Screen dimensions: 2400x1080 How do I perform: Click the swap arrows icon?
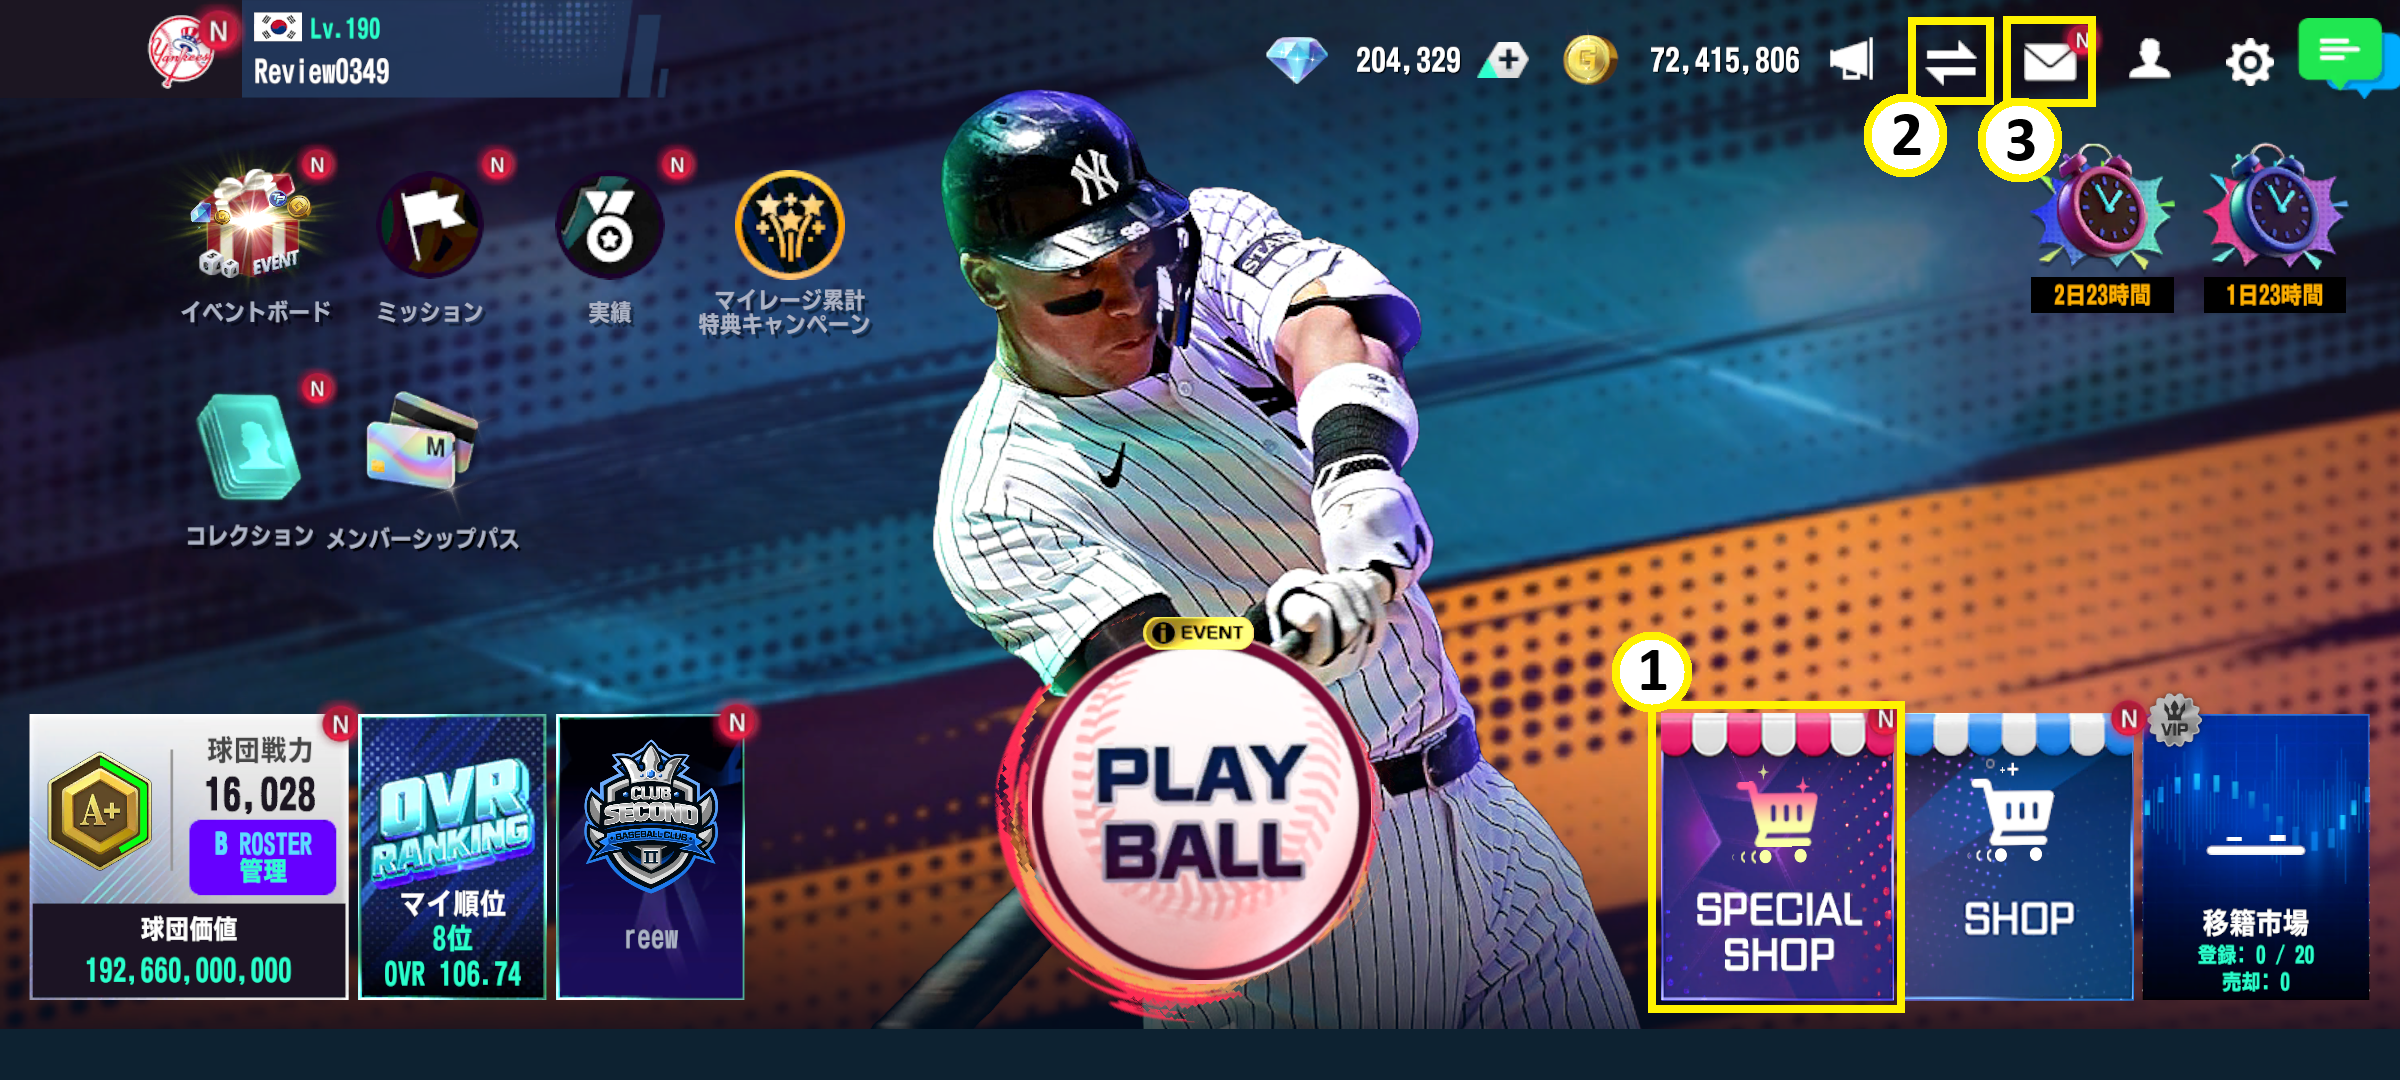1950,62
